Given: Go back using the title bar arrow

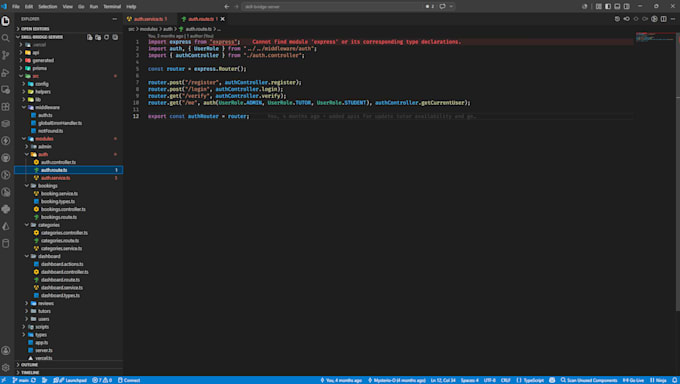Looking at the screenshot, I should [x=226, y=7].
